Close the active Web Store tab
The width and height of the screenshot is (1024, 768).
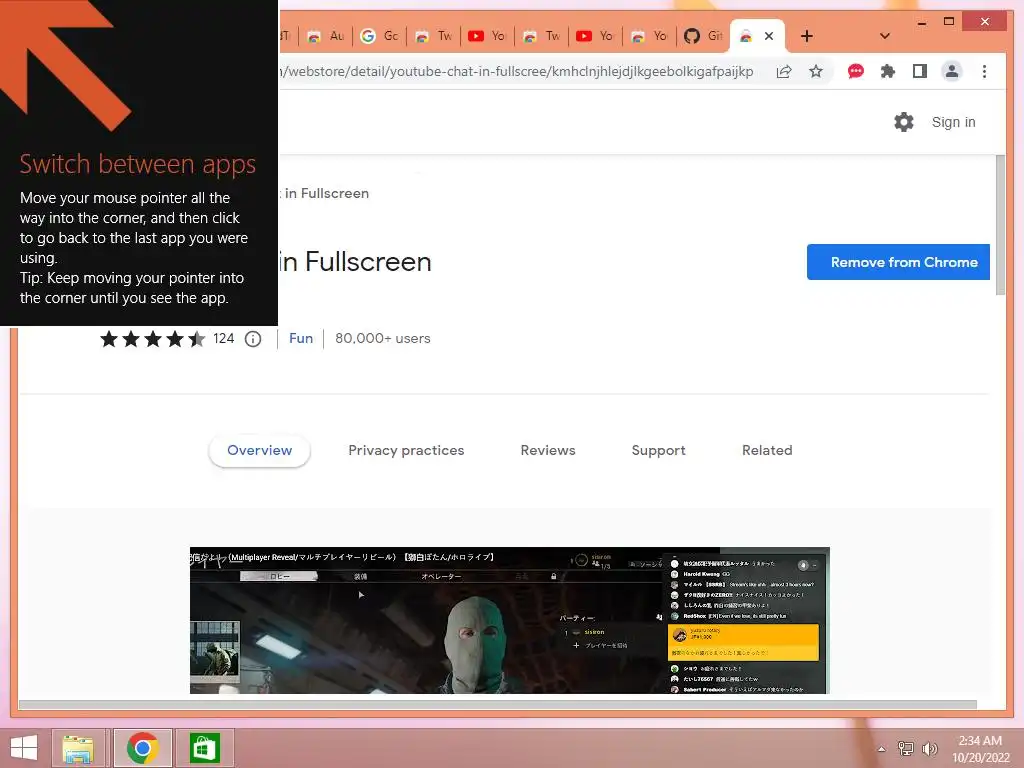pos(769,36)
